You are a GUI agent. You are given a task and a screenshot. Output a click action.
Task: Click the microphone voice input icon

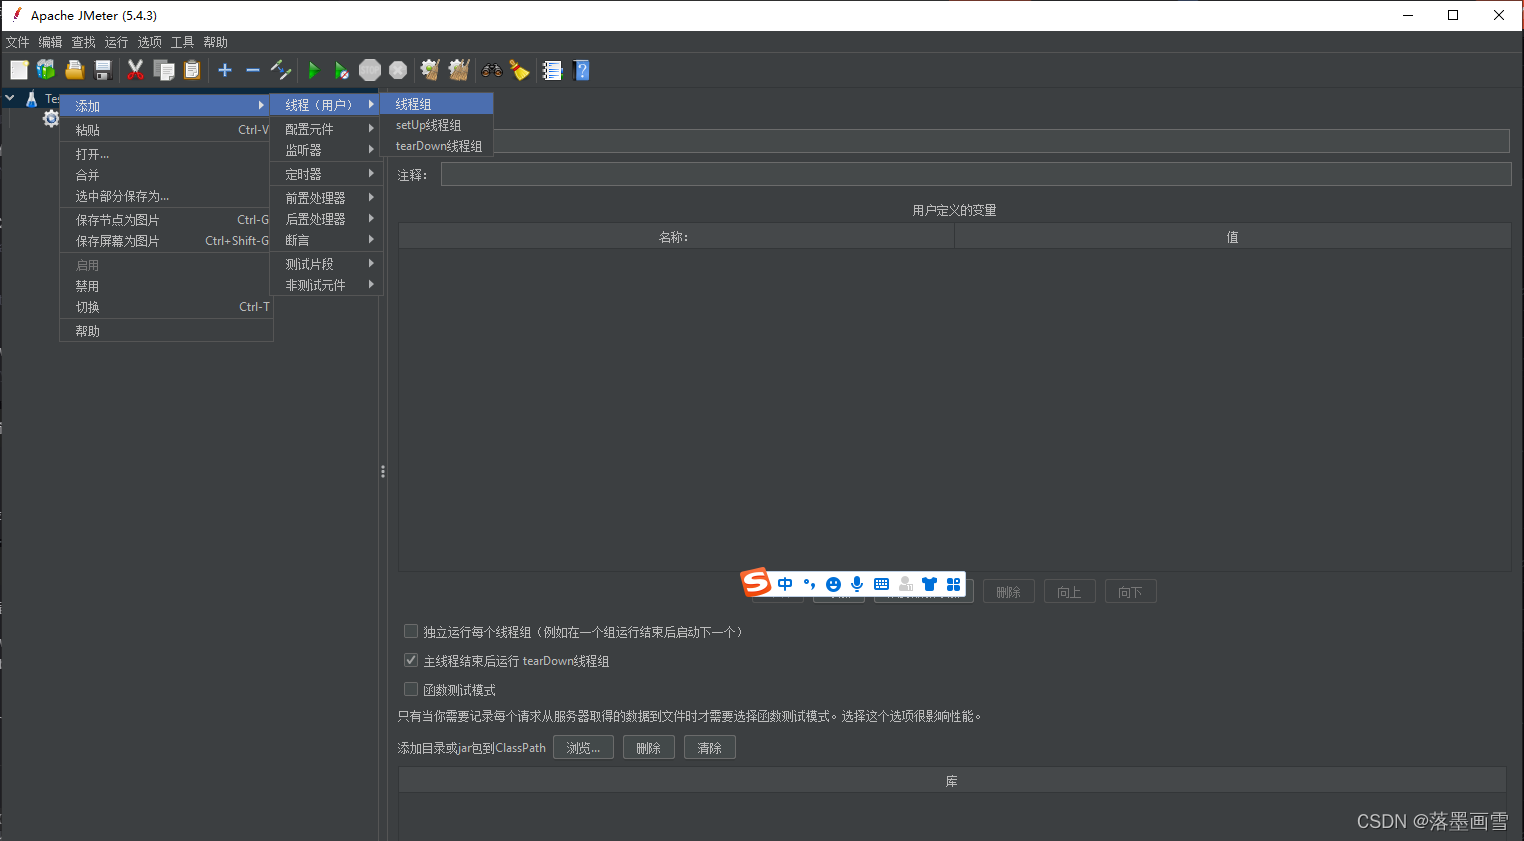coord(857,584)
